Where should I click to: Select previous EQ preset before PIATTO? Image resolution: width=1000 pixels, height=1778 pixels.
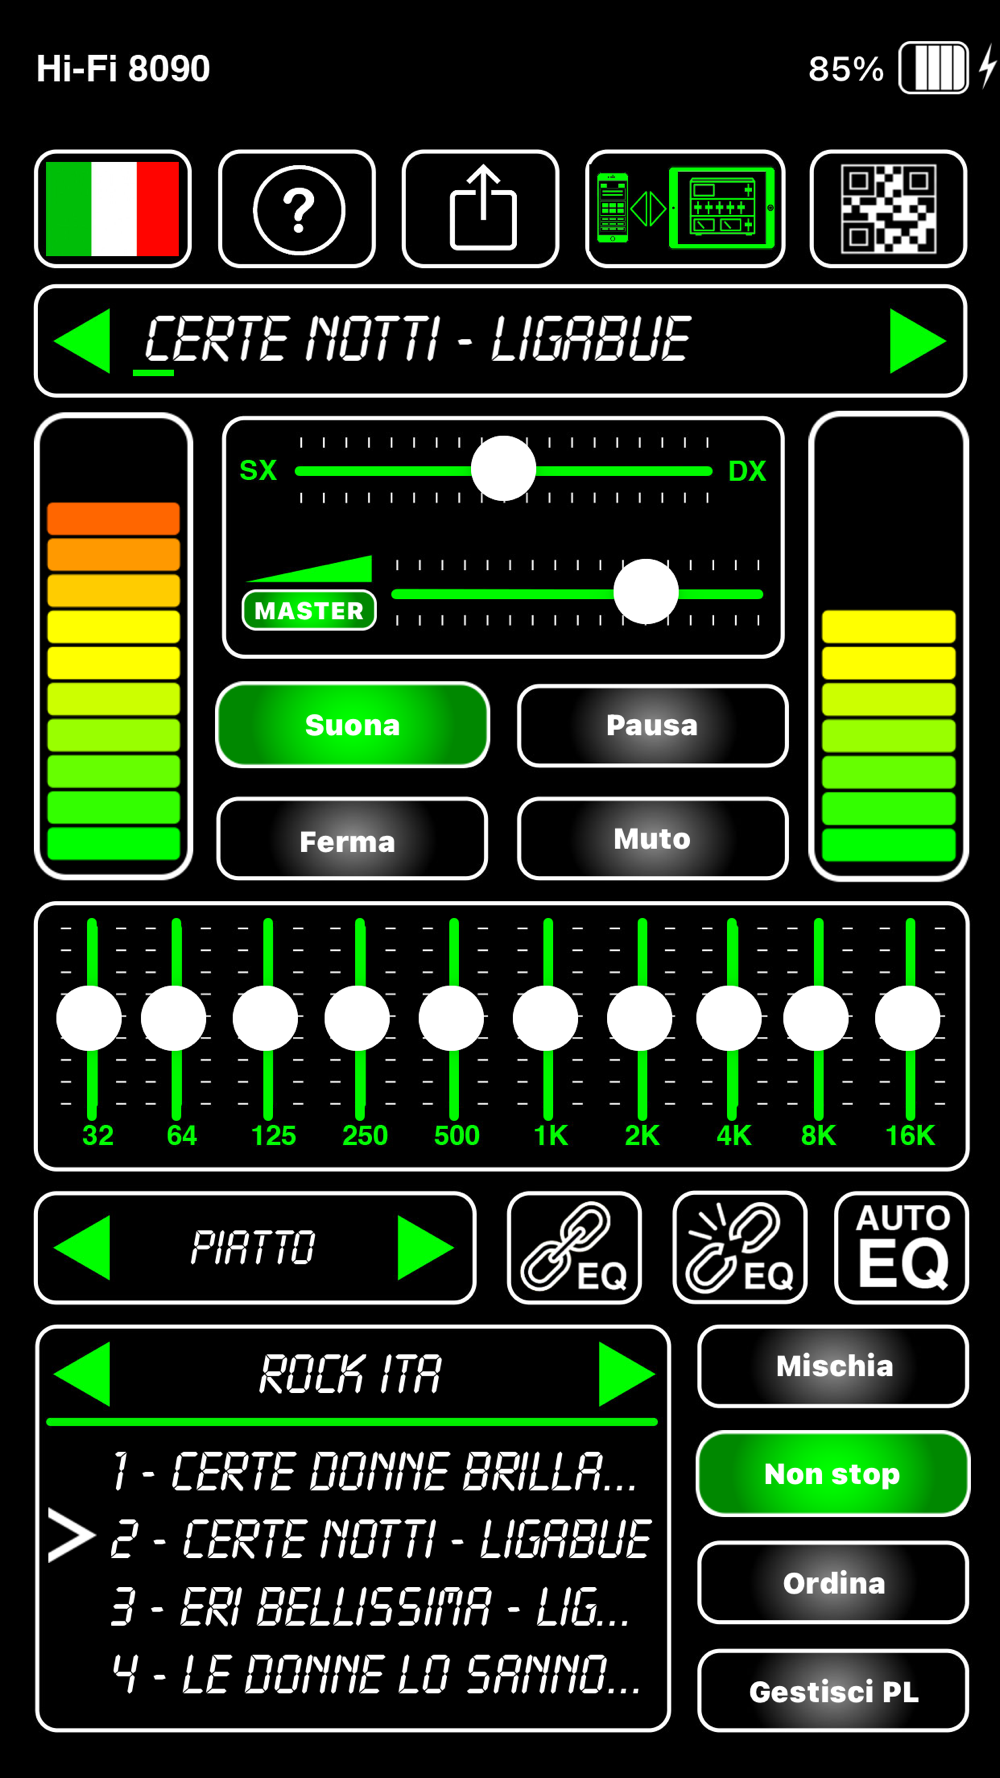[82, 1247]
